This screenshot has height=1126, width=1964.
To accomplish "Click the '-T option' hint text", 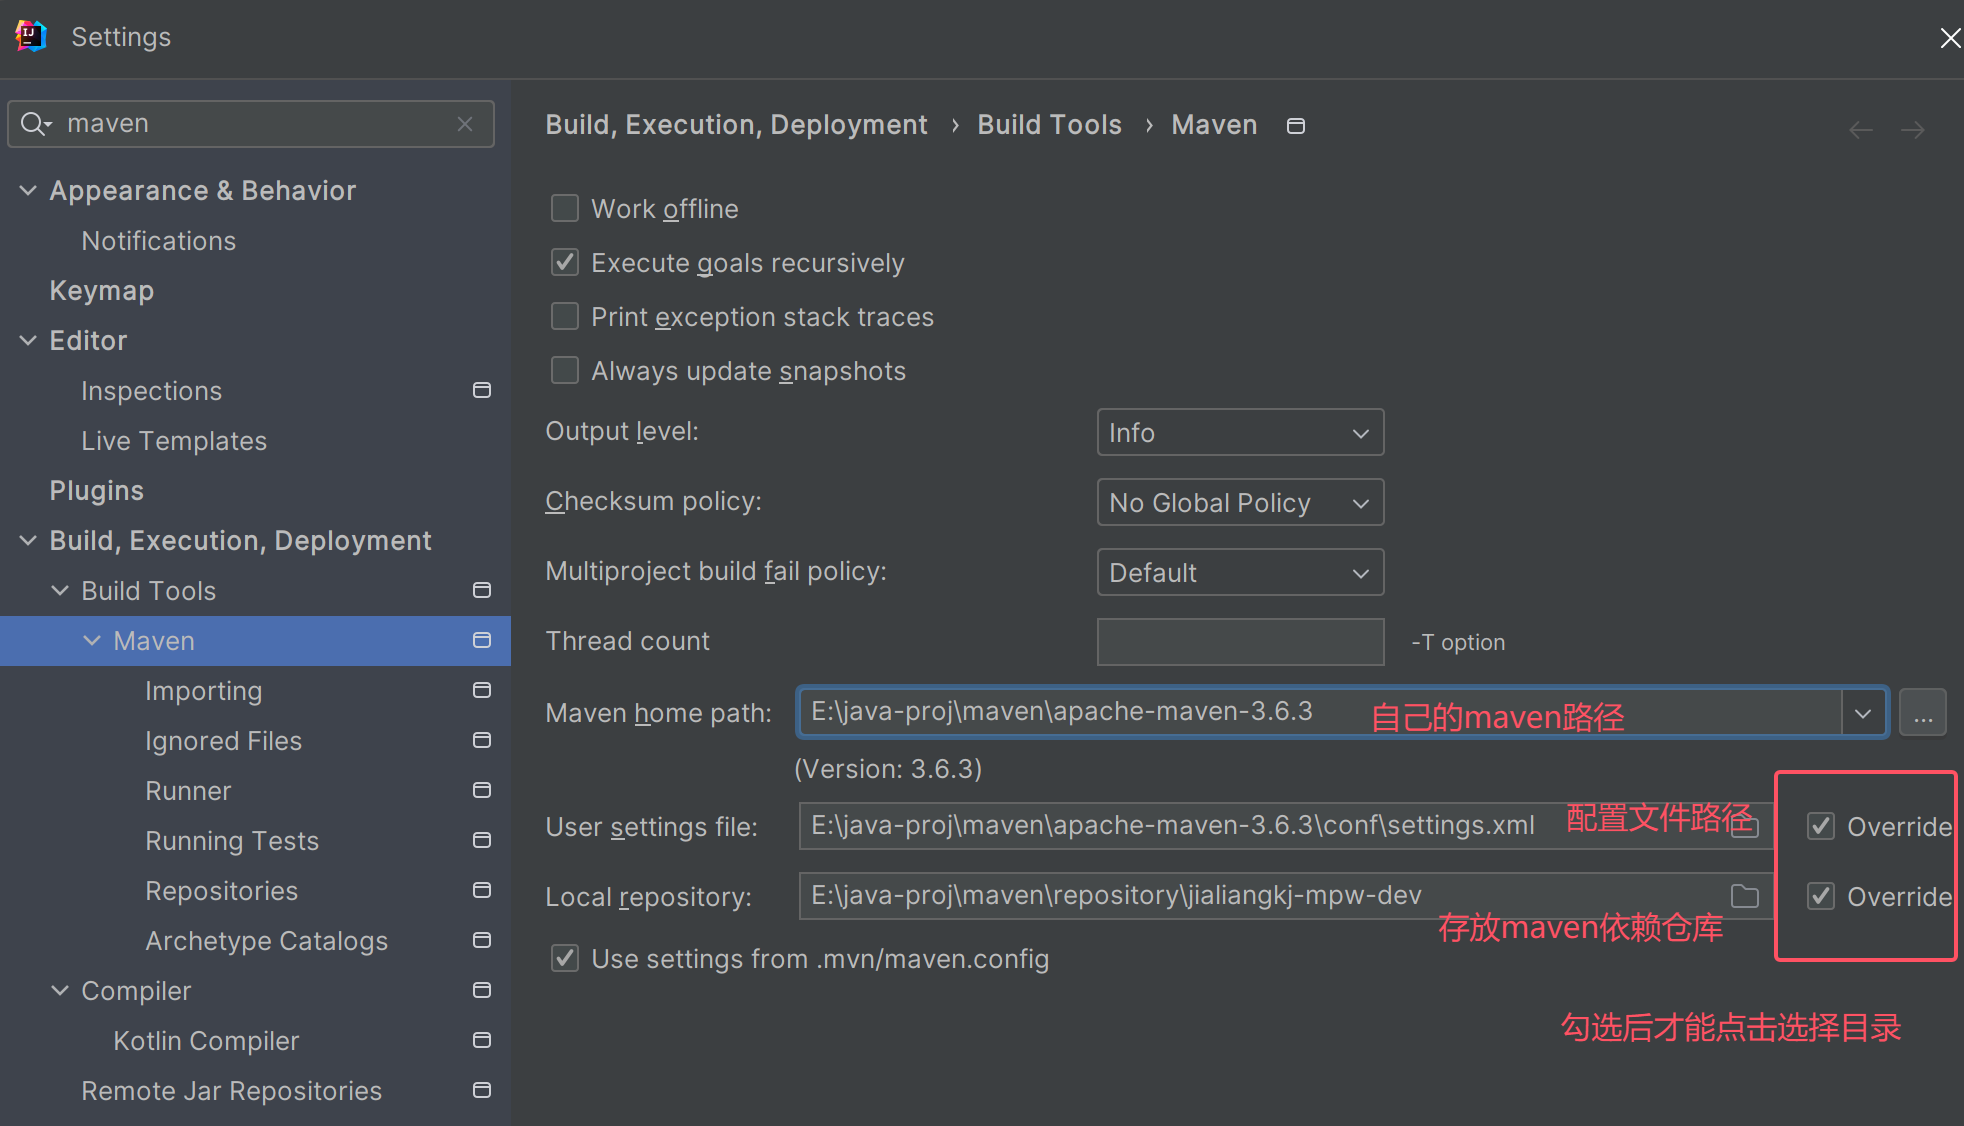I will coord(1458,642).
